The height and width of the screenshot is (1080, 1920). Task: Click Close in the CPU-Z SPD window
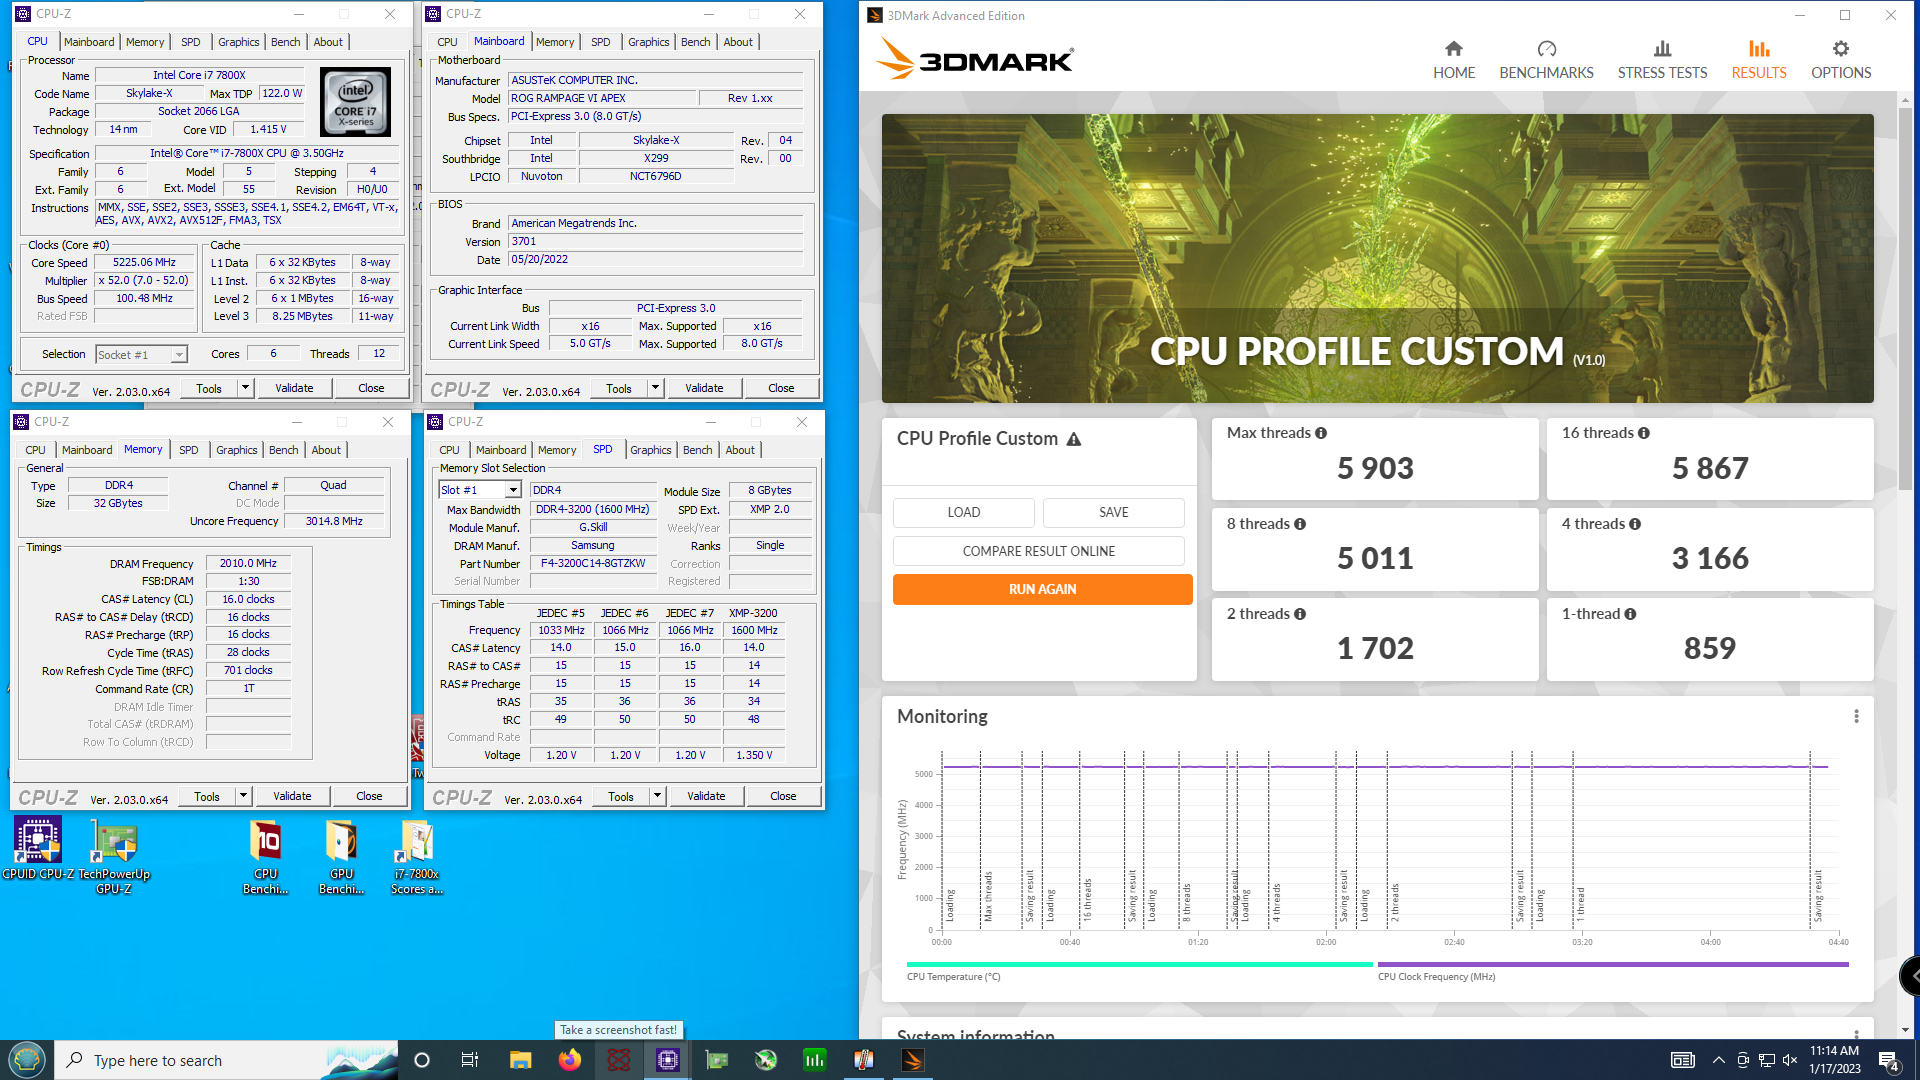coord(783,796)
